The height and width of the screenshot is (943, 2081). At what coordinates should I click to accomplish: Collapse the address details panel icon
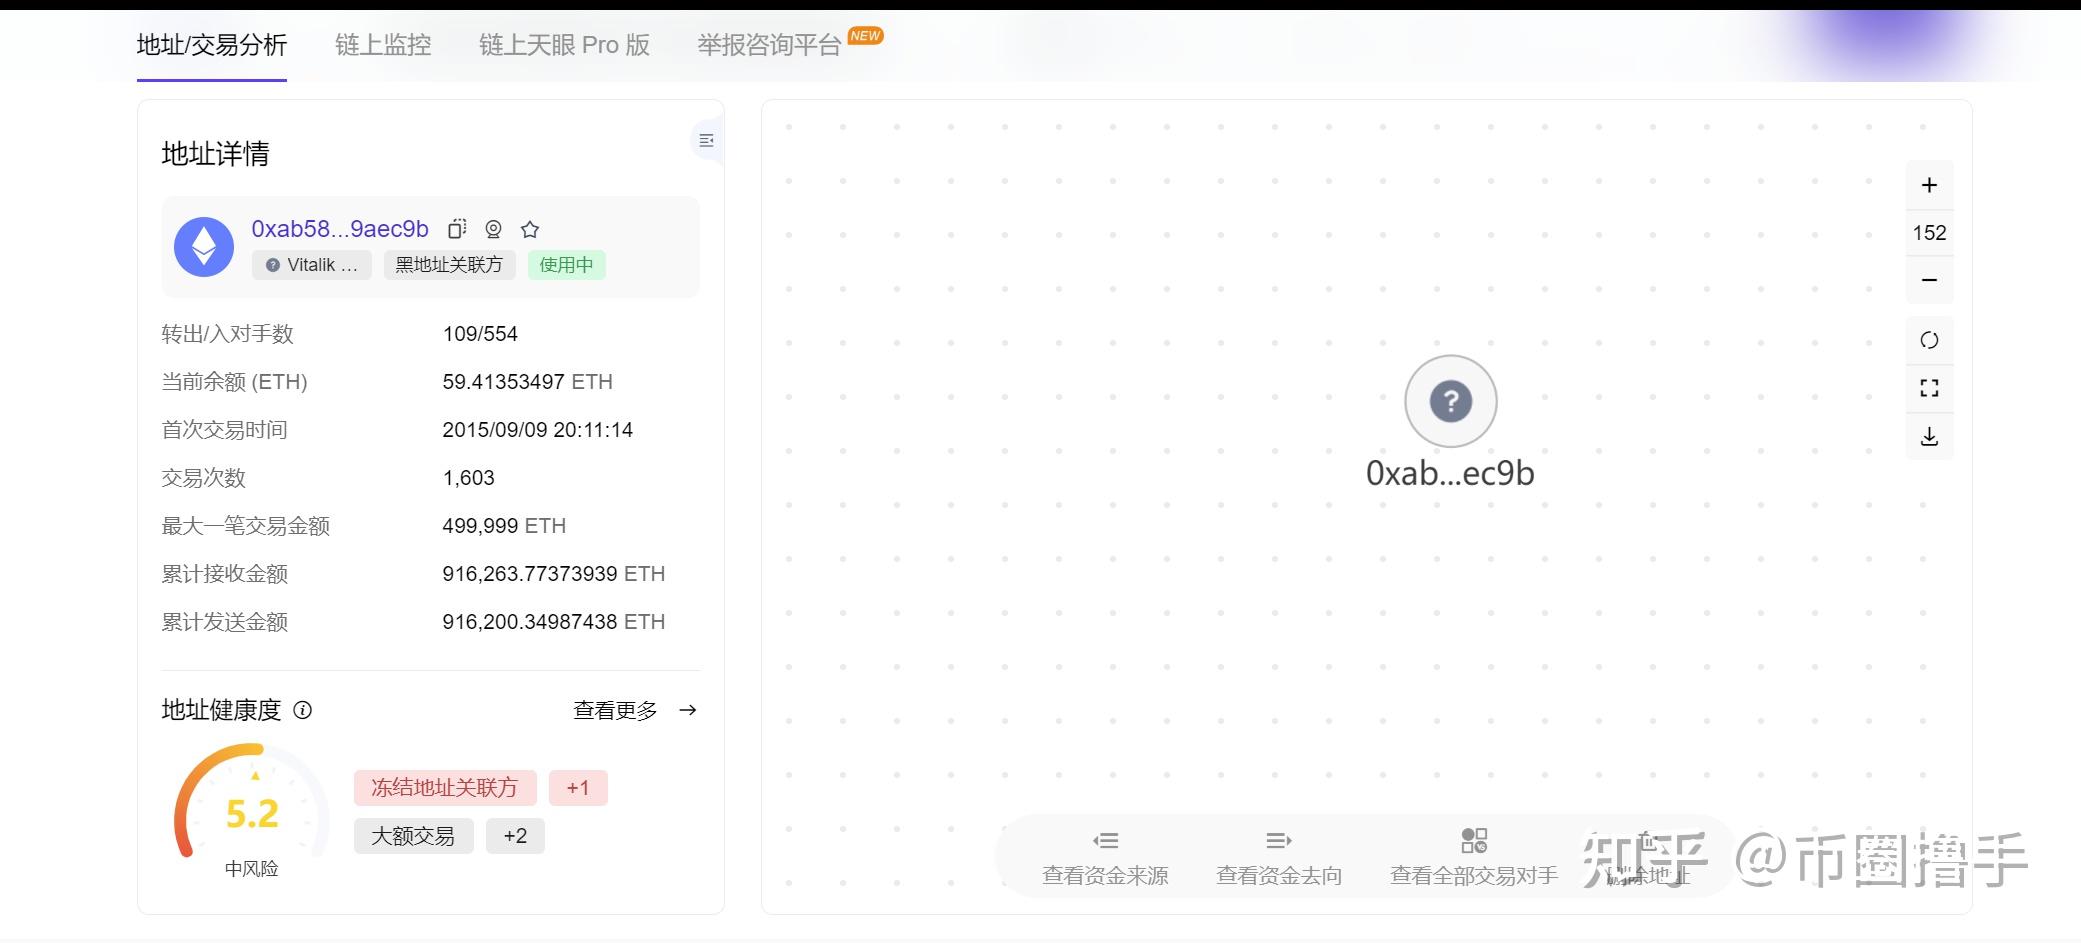click(x=706, y=141)
